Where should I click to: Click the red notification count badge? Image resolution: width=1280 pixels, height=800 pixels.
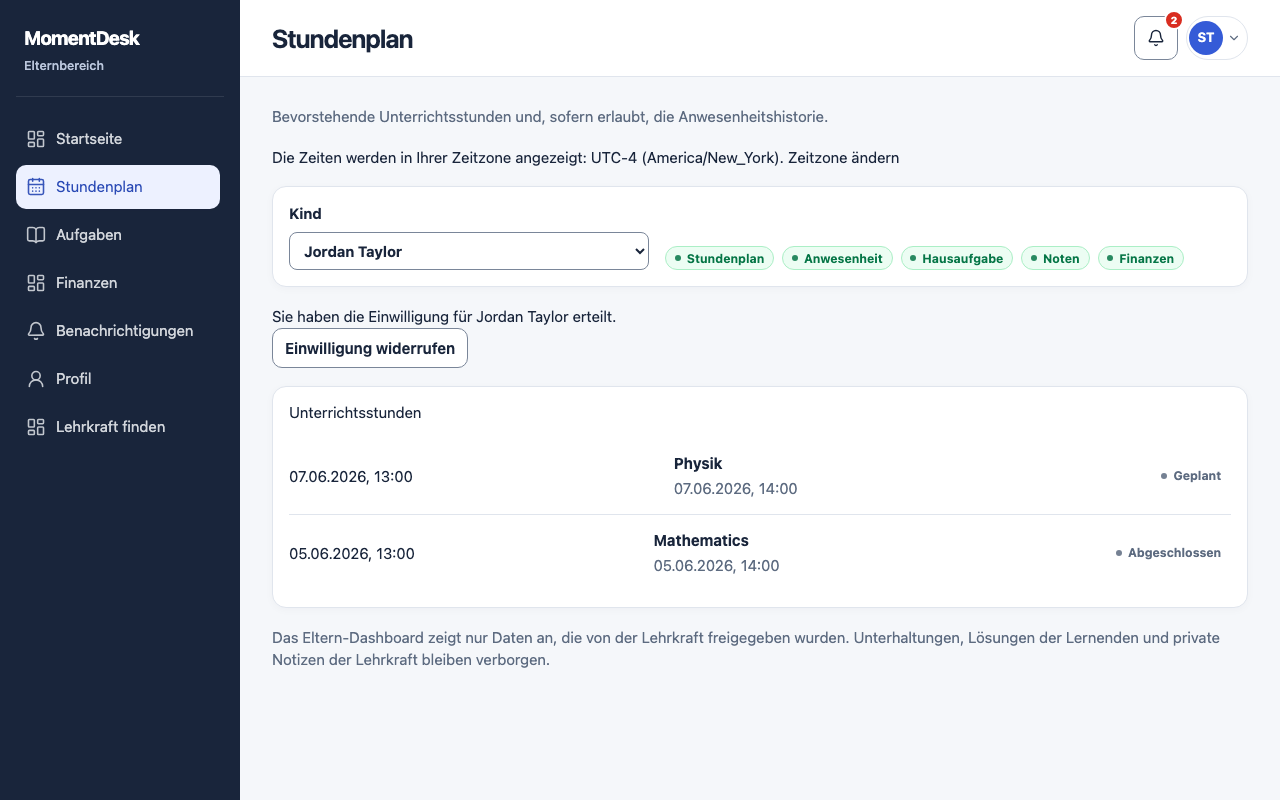pos(1174,20)
